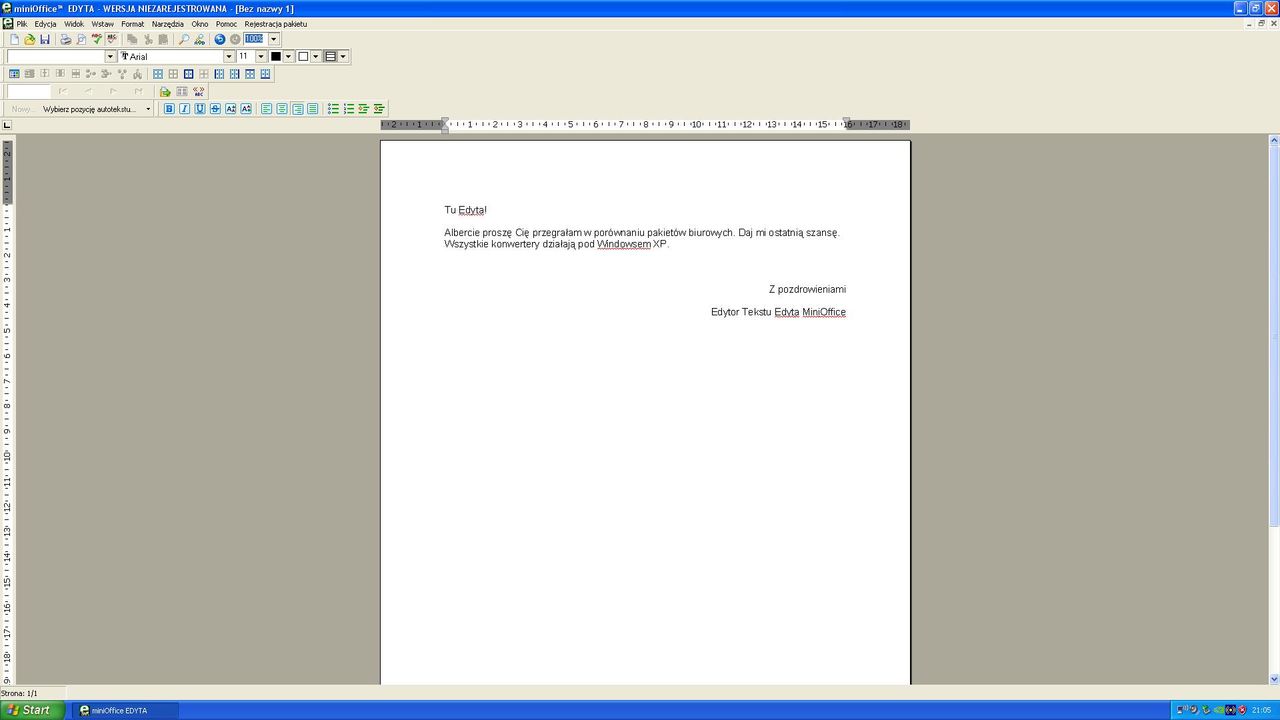
Task: Open the Widok menu
Action: [x=74, y=24]
